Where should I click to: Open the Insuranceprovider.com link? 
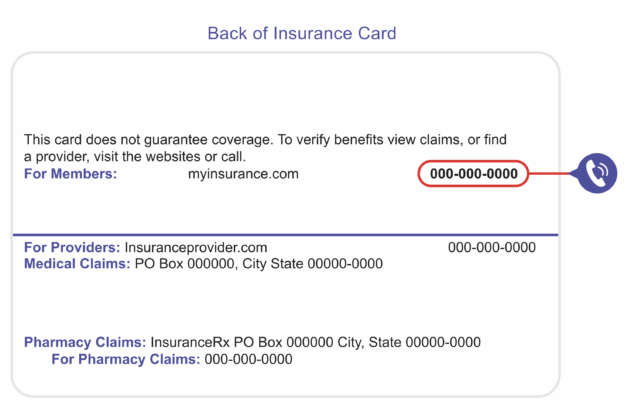click(x=196, y=247)
